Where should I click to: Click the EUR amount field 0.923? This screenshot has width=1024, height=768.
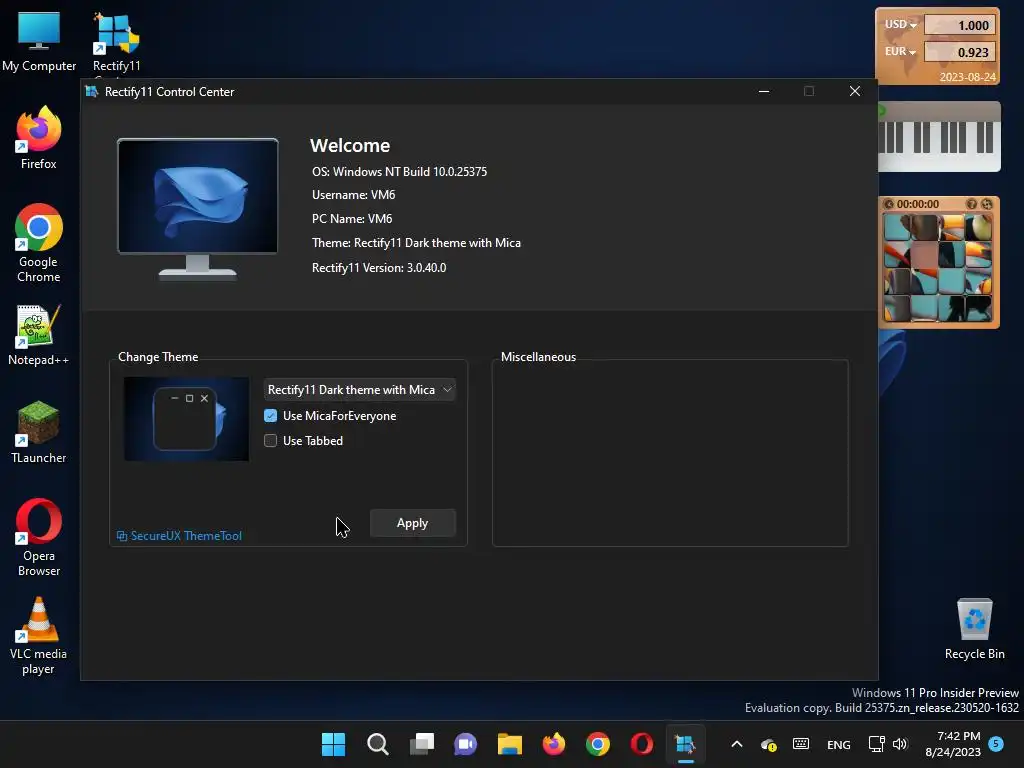pos(959,52)
